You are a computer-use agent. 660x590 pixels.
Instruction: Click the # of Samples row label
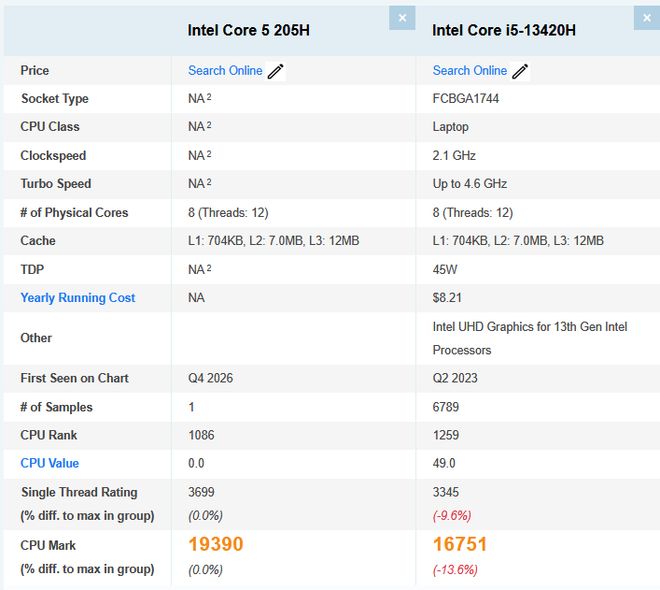coord(56,407)
